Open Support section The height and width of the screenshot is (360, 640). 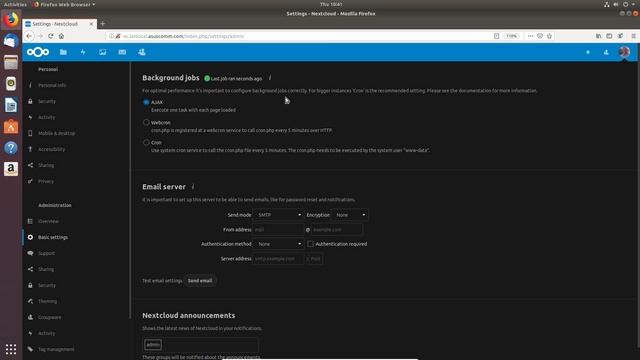[x=46, y=253]
